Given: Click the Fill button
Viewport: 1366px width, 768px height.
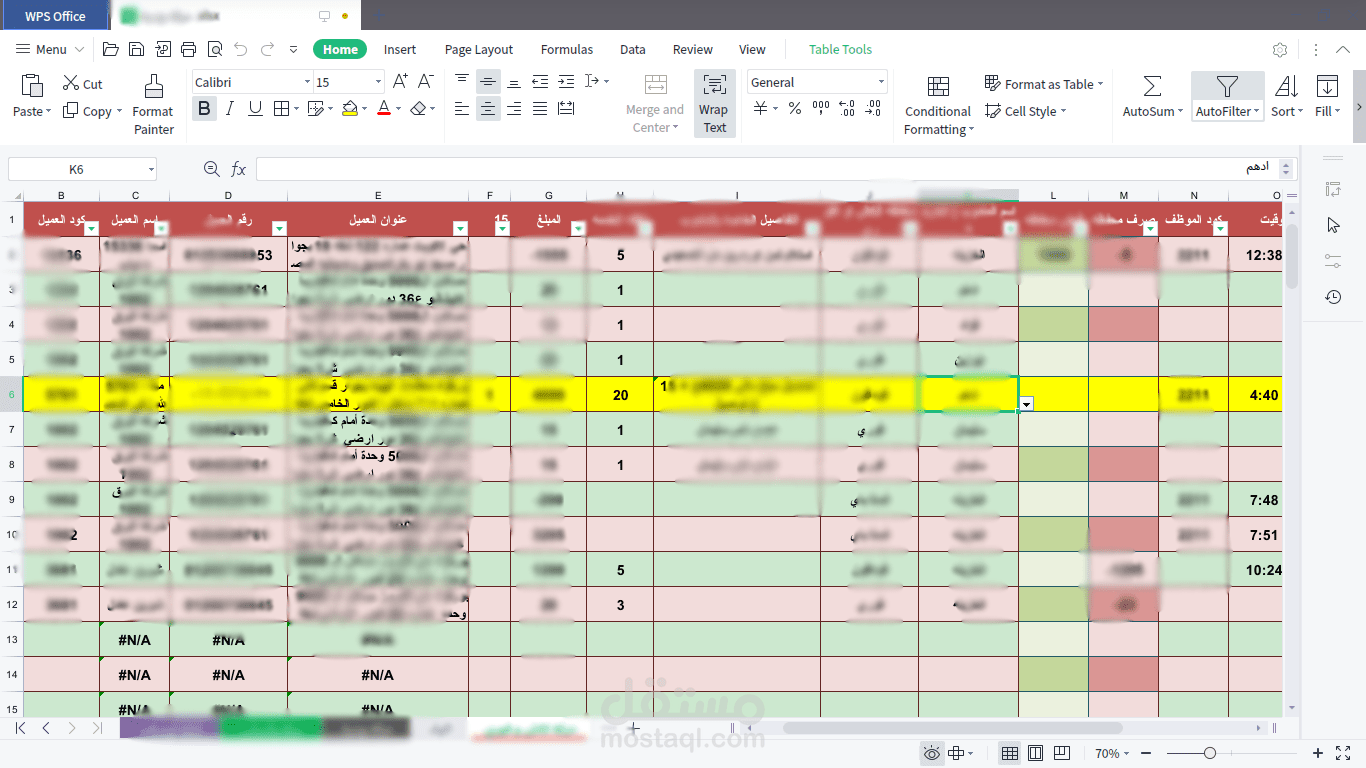Looking at the screenshot, I should pyautogui.click(x=1328, y=96).
